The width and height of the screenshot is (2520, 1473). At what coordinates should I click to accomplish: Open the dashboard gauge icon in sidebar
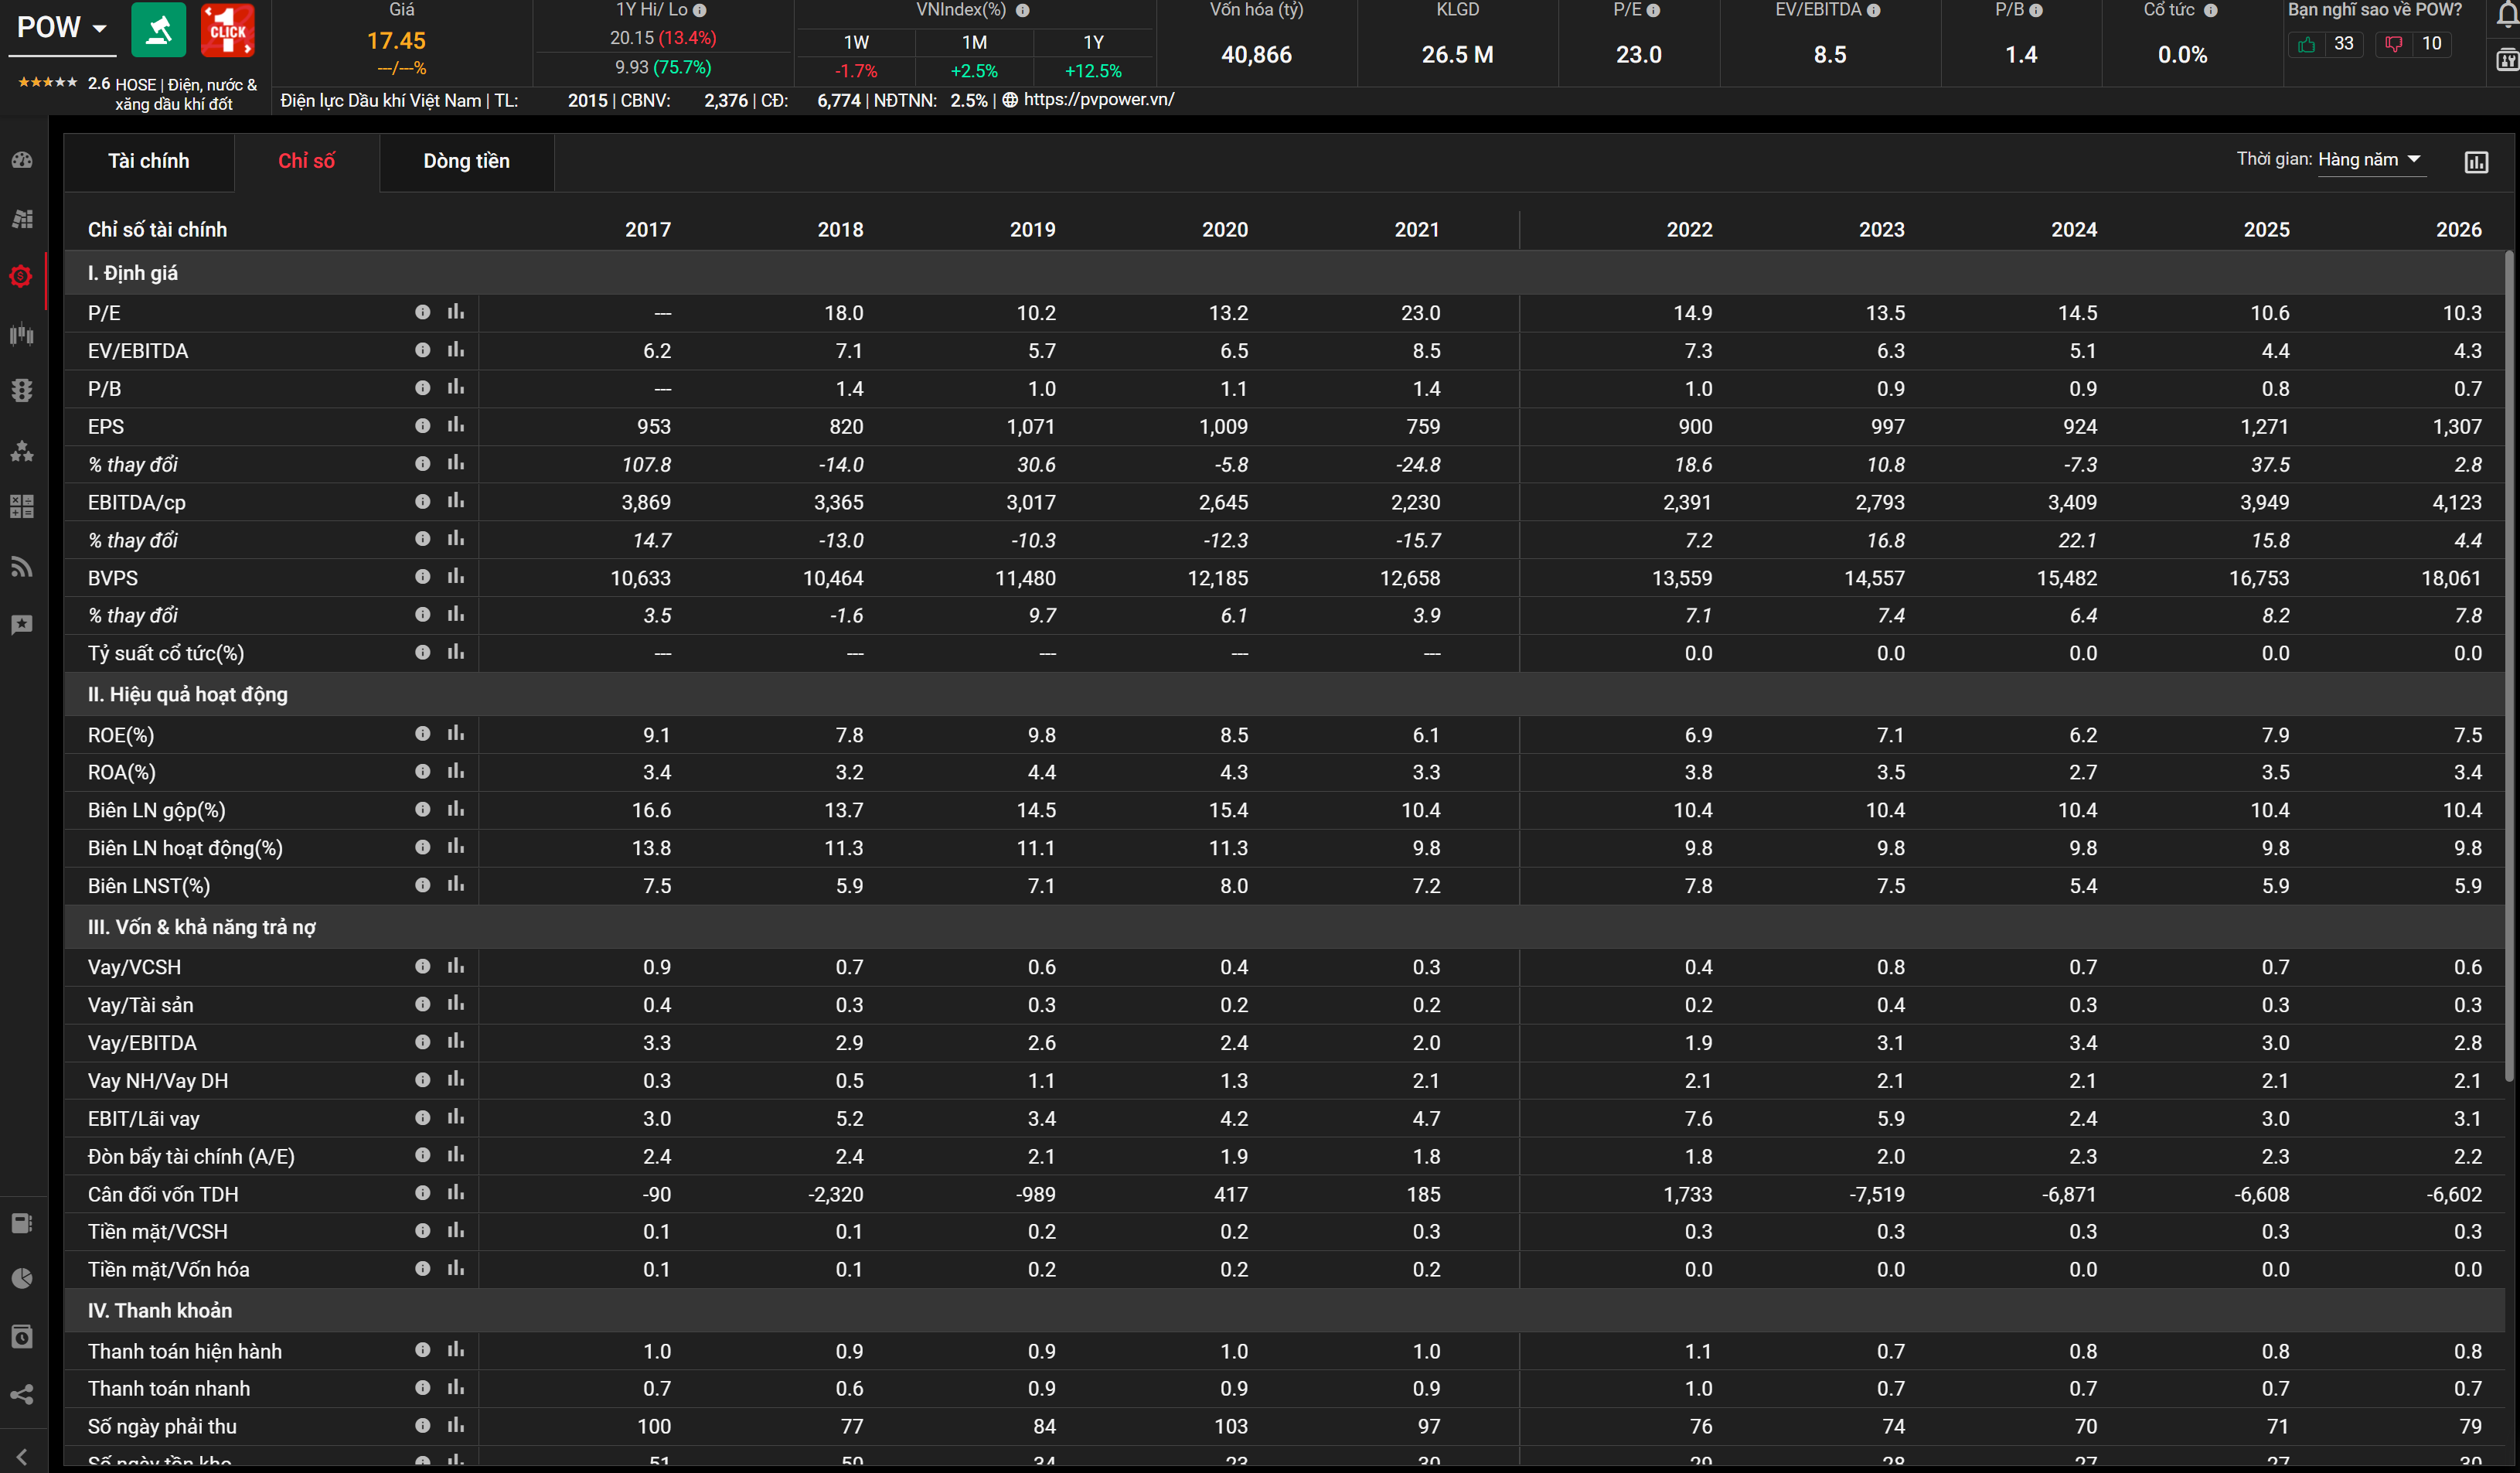pyautogui.click(x=22, y=160)
